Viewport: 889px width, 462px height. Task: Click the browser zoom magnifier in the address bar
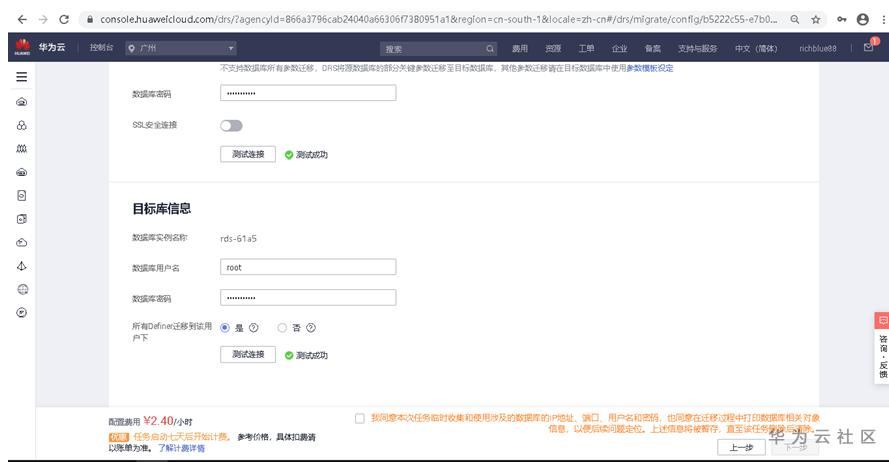pos(795,19)
